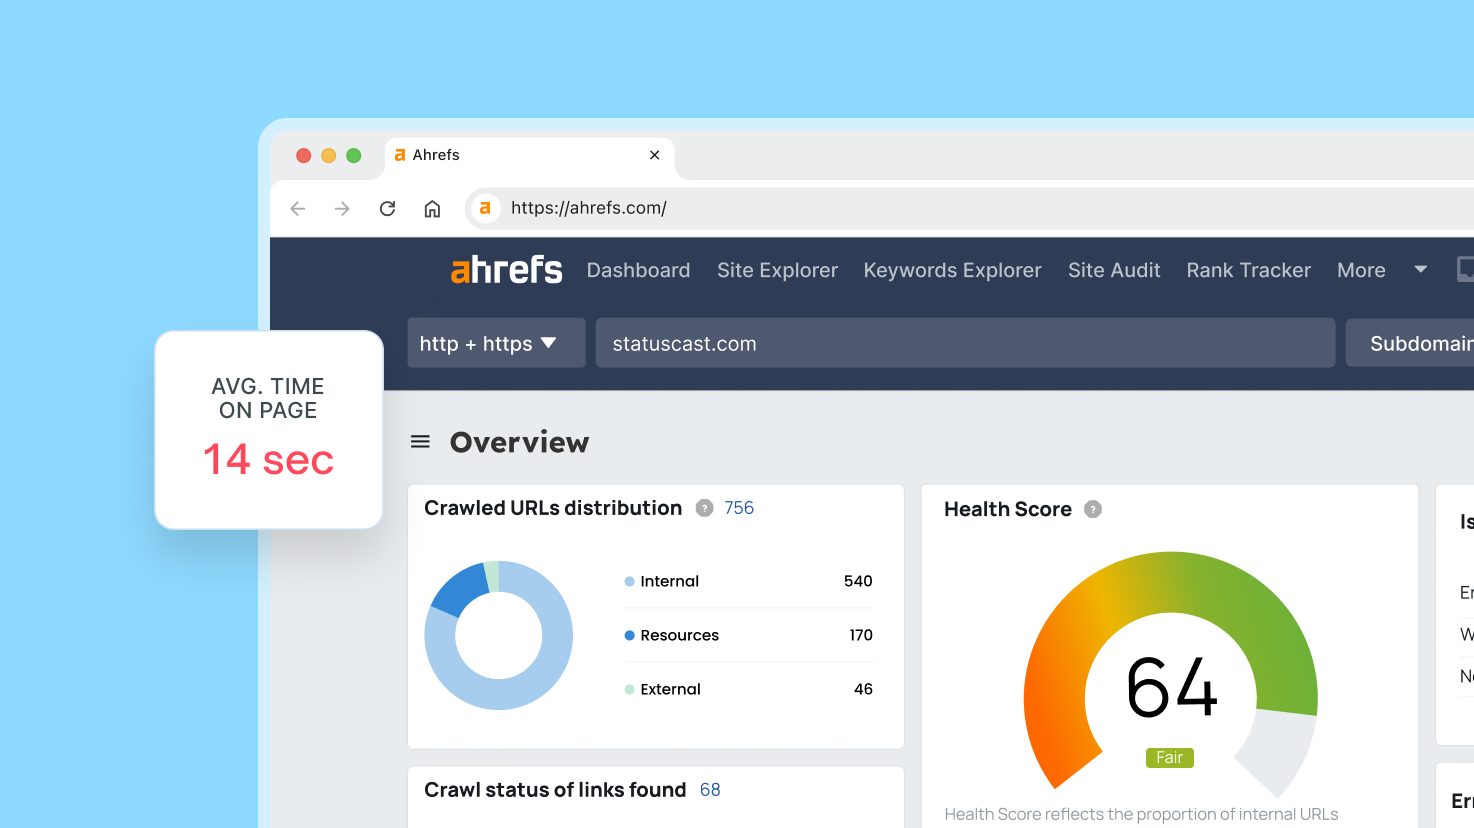
Task: Open the Dashboard menu item
Action: click(x=638, y=270)
